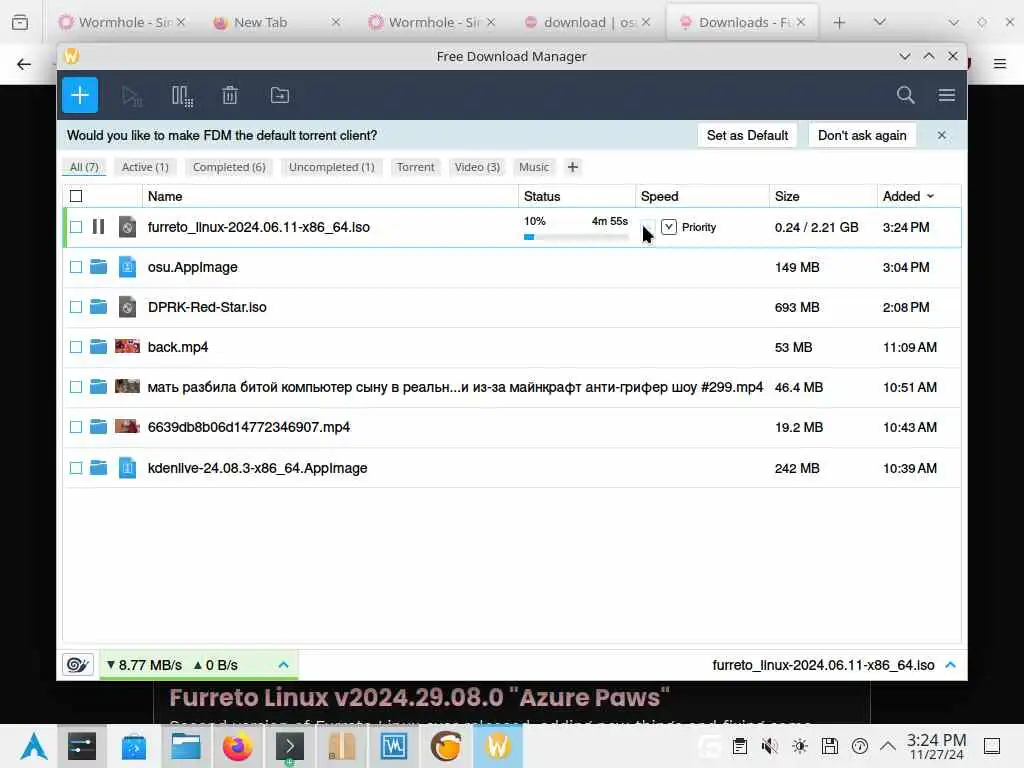Go back with the browser back arrow

click(24, 64)
